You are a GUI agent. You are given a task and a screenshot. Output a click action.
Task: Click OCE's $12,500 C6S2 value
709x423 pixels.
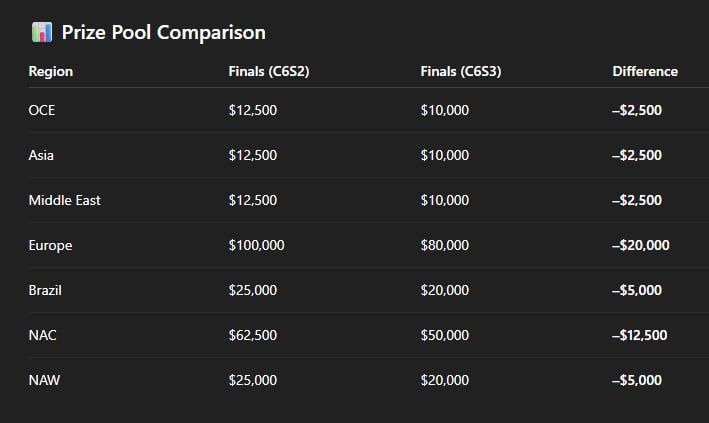(253, 110)
